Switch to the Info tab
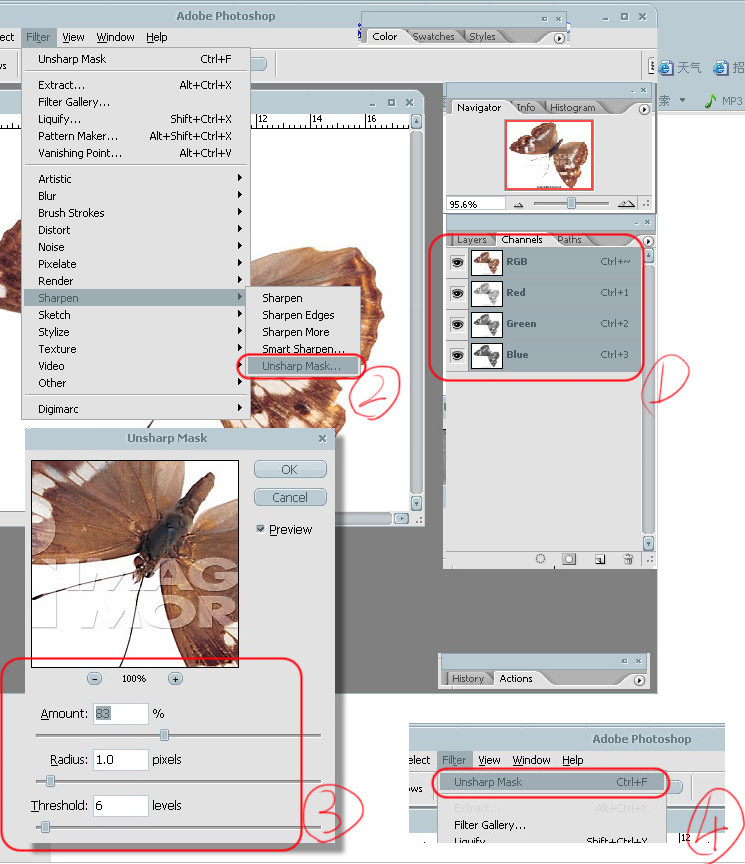 526,107
